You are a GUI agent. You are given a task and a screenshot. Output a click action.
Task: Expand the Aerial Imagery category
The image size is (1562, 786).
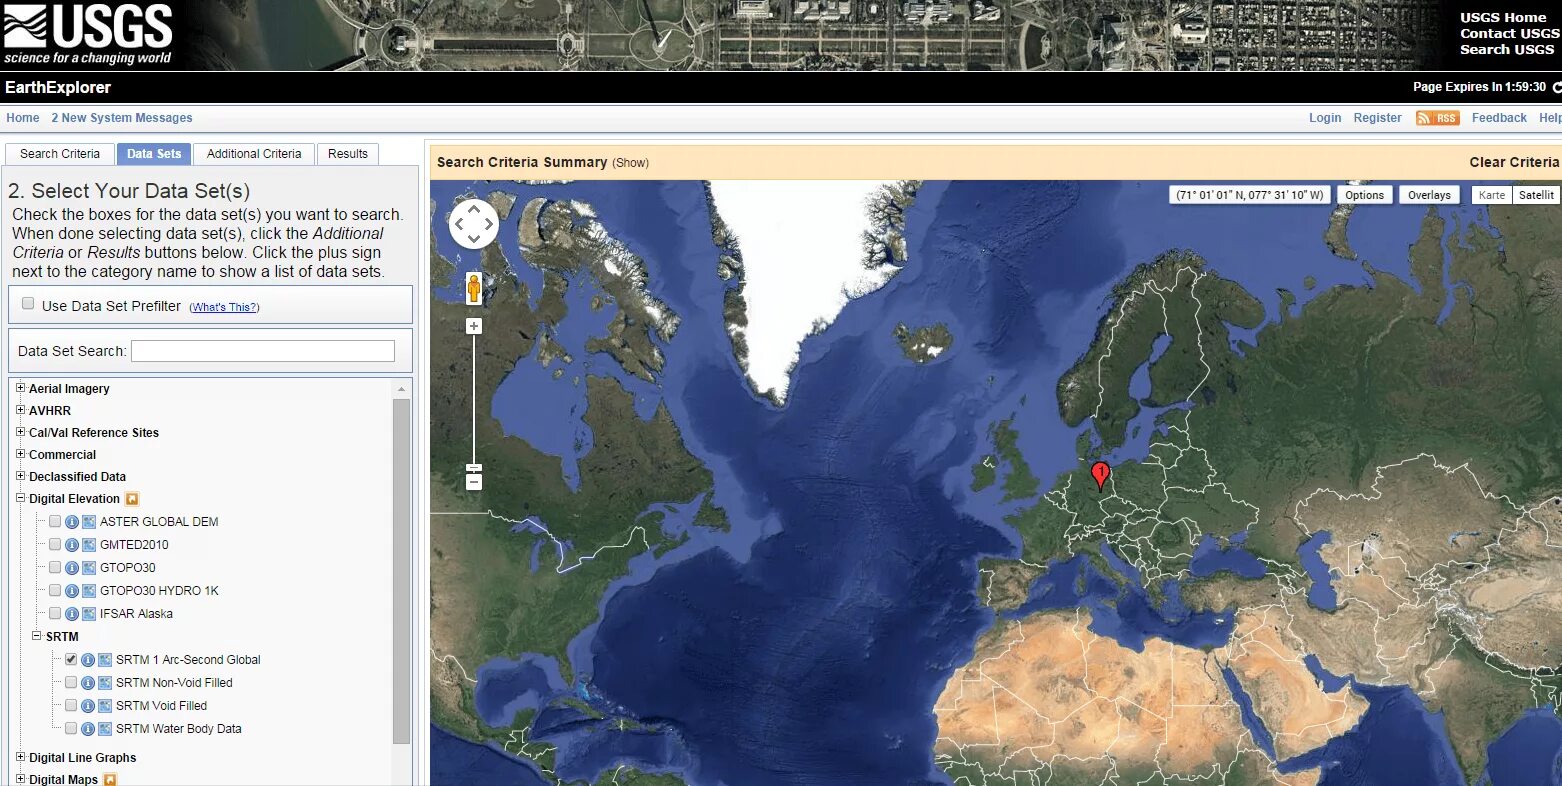click(21, 388)
